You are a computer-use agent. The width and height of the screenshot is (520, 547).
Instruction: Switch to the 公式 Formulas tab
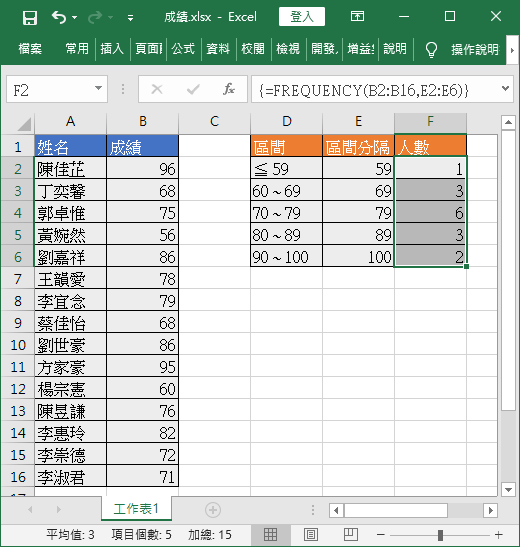click(183, 49)
